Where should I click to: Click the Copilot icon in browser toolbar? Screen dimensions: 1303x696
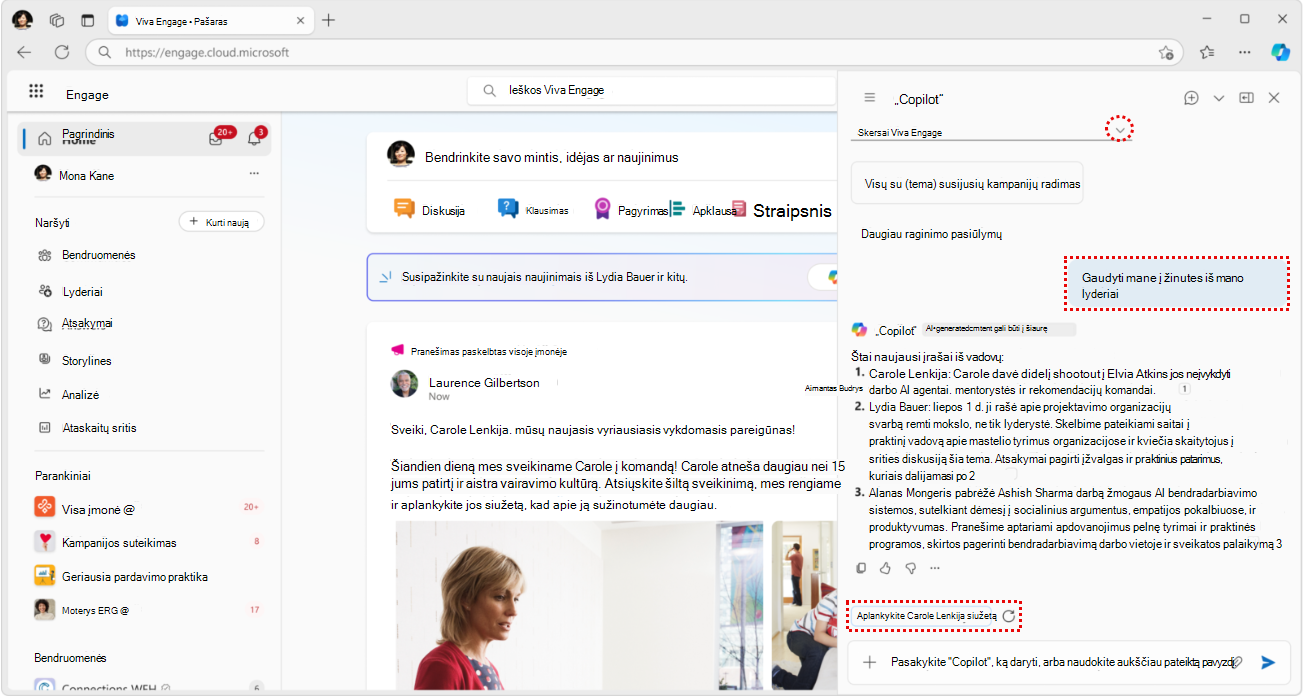point(1280,52)
